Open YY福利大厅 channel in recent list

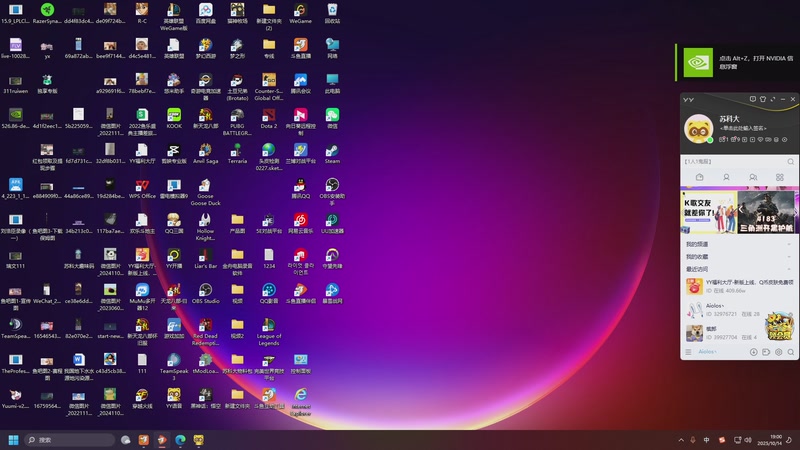pyautogui.click(x=739, y=286)
